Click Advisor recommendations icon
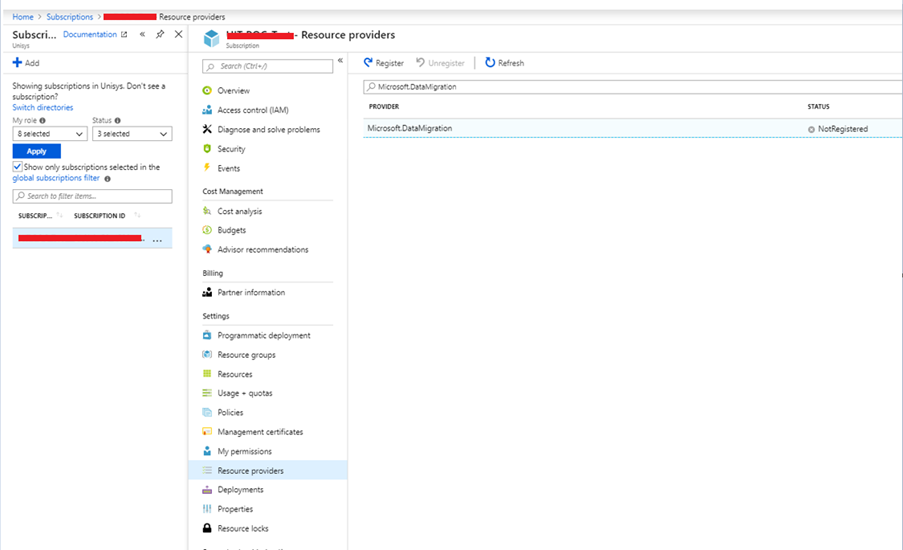This screenshot has width=903, height=550. (x=207, y=249)
